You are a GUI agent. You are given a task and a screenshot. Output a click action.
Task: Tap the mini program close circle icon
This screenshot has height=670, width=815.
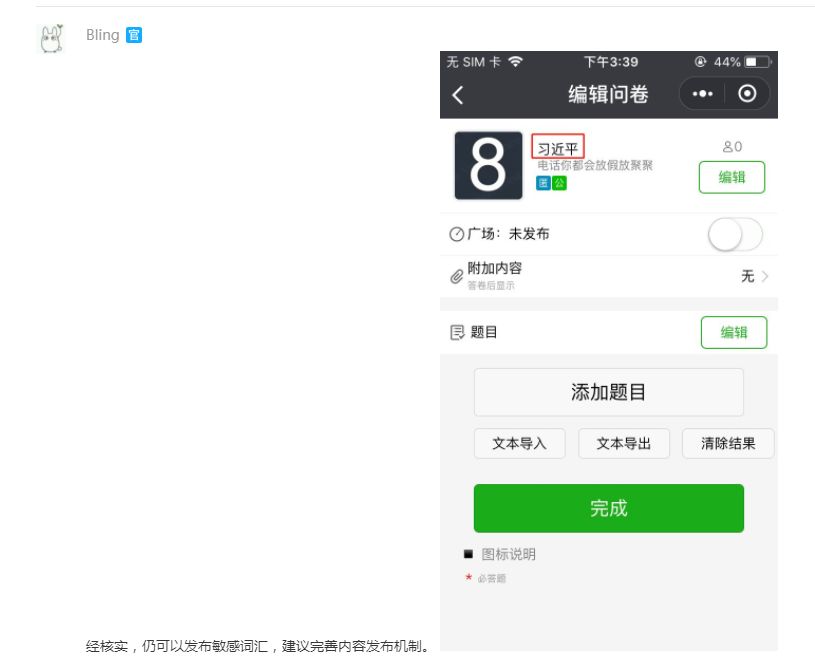(747, 94)
